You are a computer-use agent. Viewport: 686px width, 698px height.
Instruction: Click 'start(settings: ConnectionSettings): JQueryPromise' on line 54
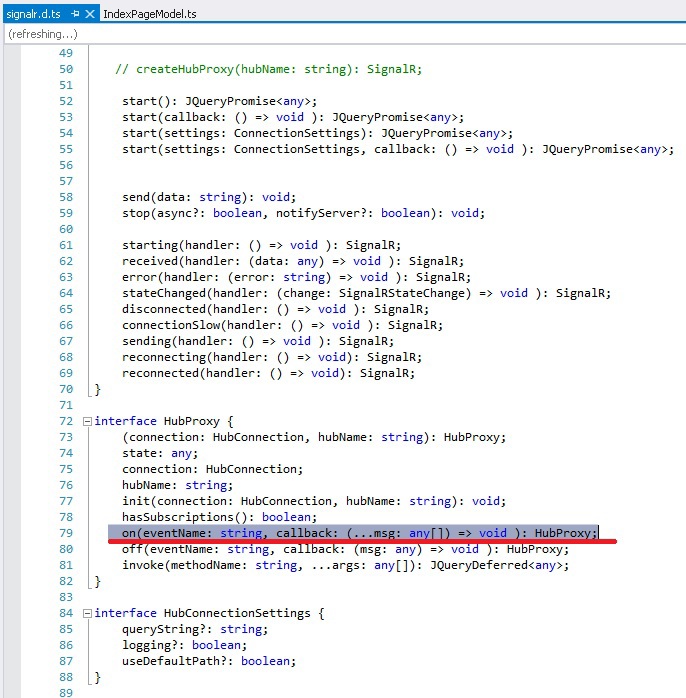click(x=317, y=134)
